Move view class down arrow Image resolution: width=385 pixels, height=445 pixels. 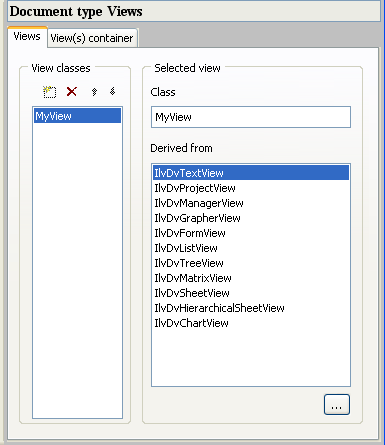click(113, 91)
